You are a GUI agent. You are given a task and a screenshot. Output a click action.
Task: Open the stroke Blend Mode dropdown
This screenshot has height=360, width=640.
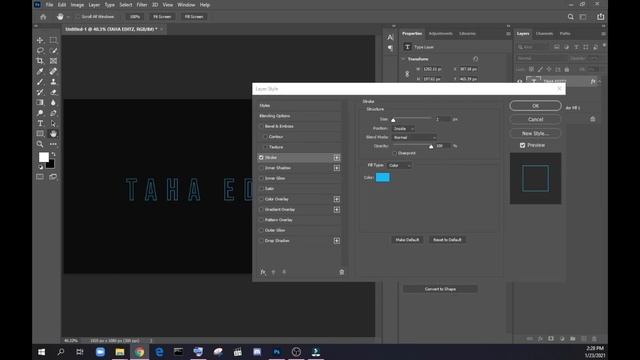click(x=414, y=138)
